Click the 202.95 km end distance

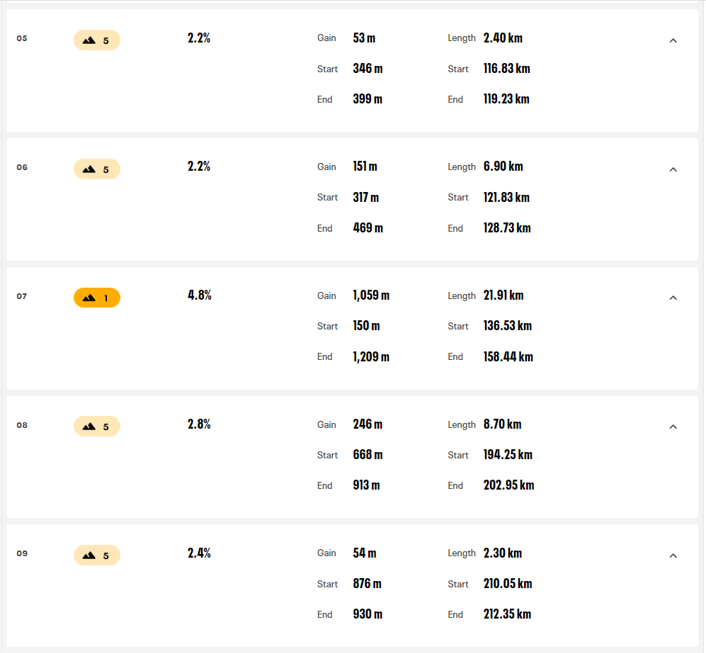click(509, 485)
